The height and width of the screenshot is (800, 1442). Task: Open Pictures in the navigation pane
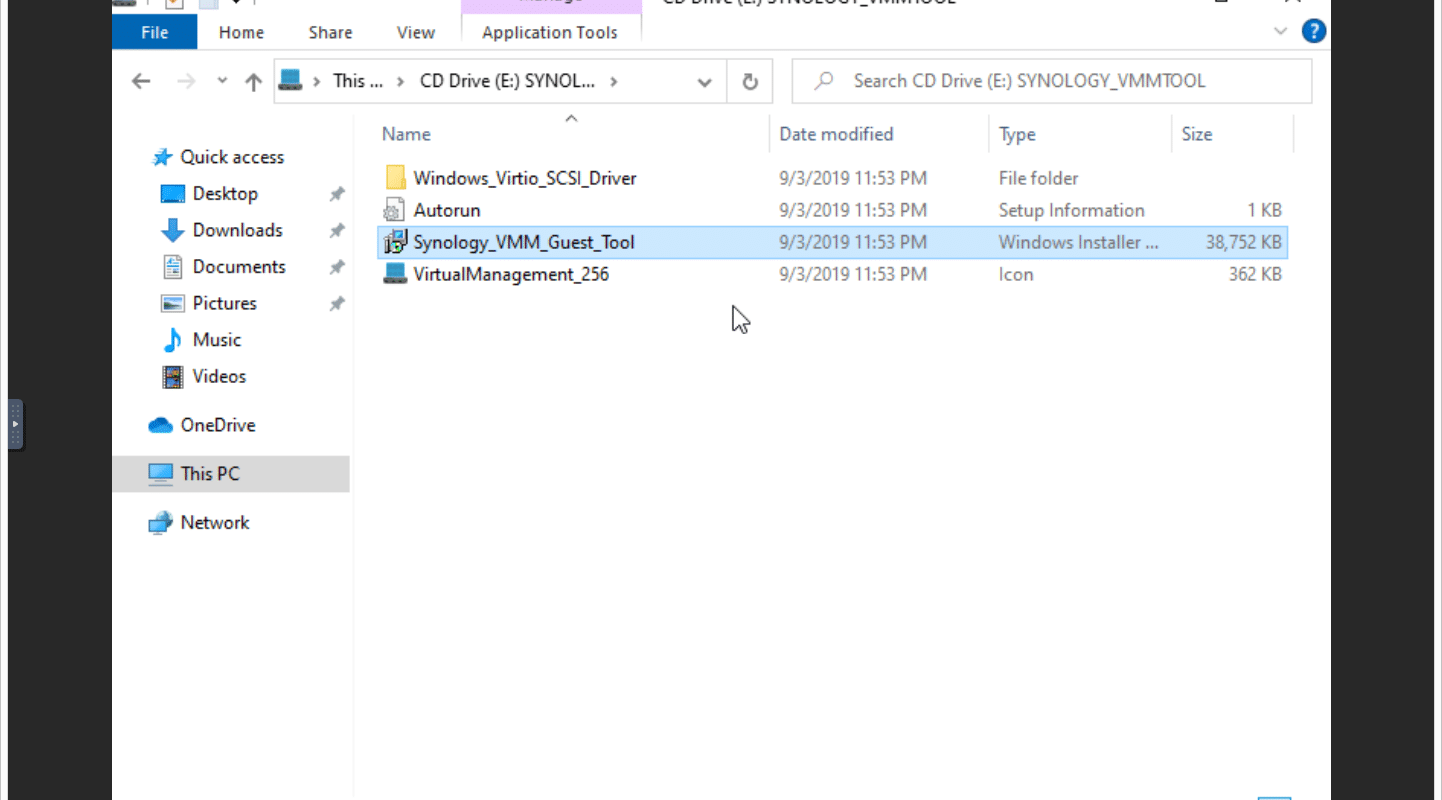224,303
